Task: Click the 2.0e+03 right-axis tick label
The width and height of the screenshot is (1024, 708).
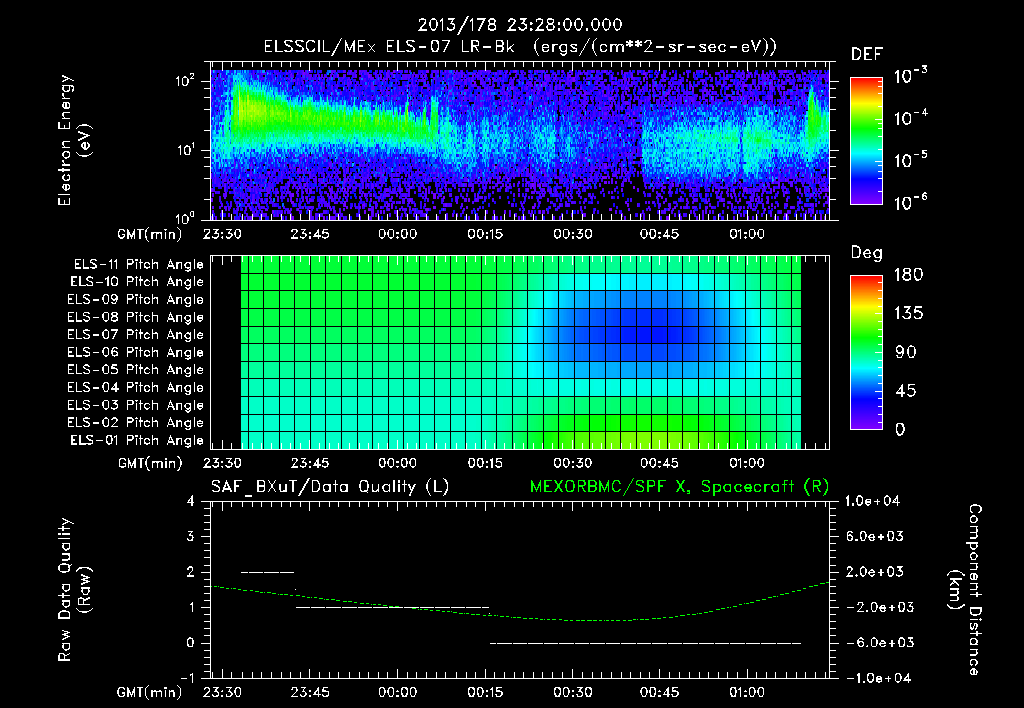Action: tap(874, 571)
